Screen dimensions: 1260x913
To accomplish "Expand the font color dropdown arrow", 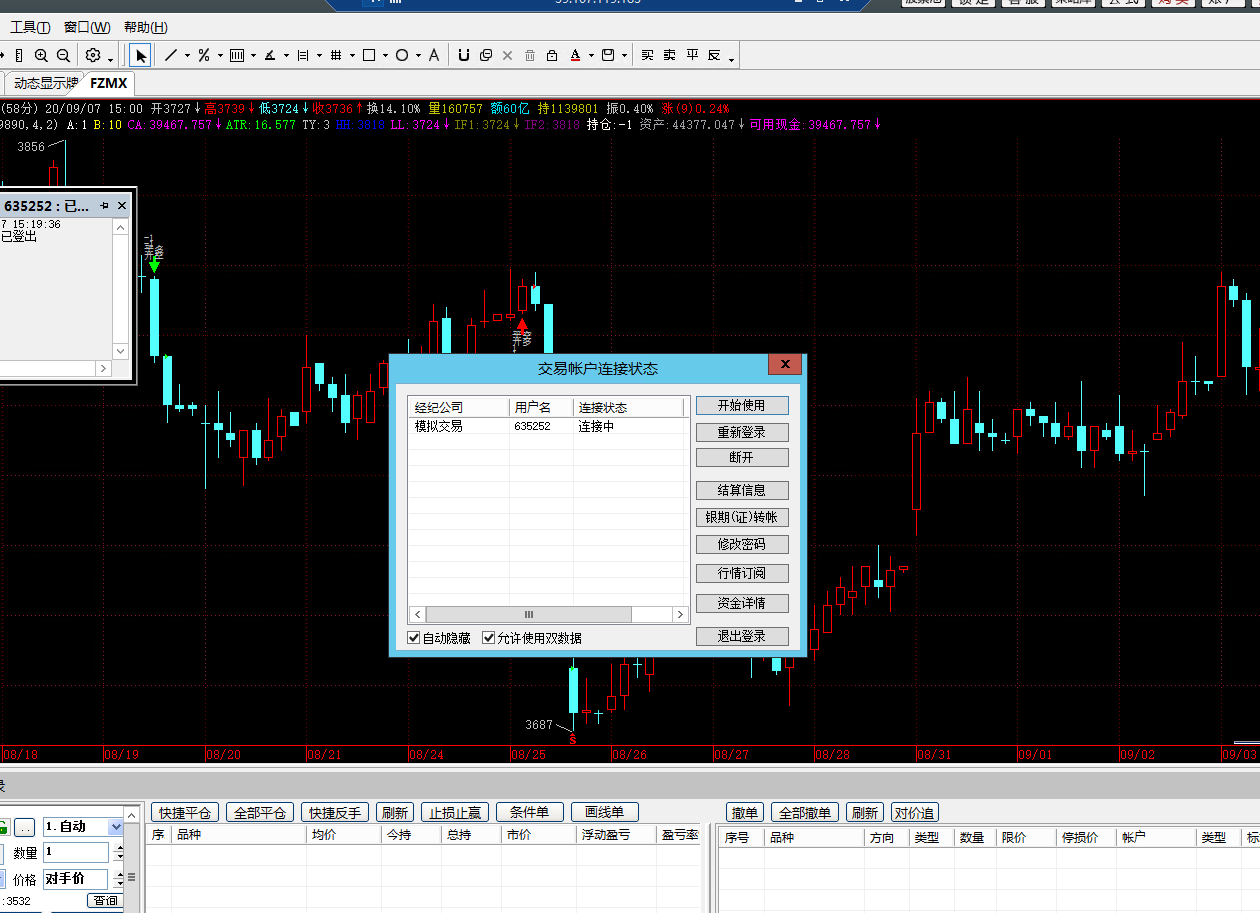I will click(x=591, y=56).
